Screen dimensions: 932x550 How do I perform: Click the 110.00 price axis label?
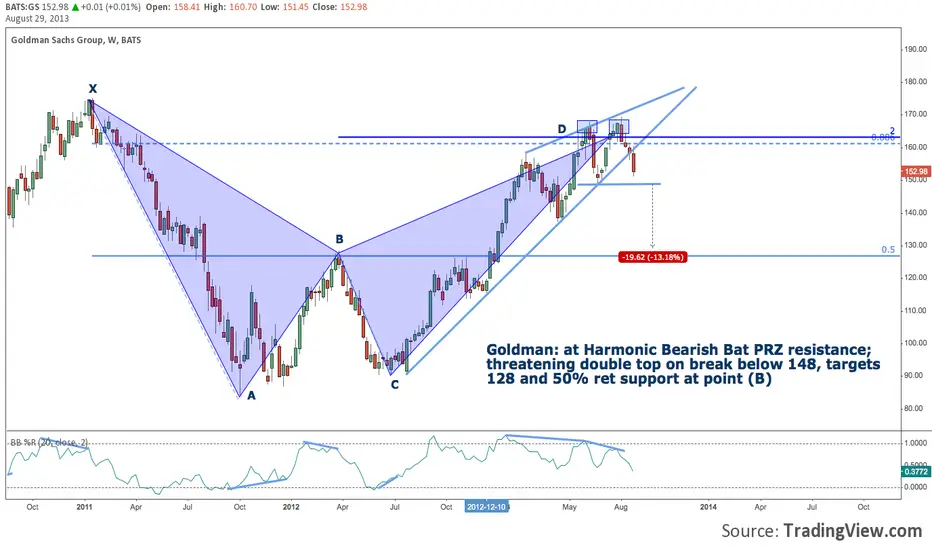(x=915, y=310)
